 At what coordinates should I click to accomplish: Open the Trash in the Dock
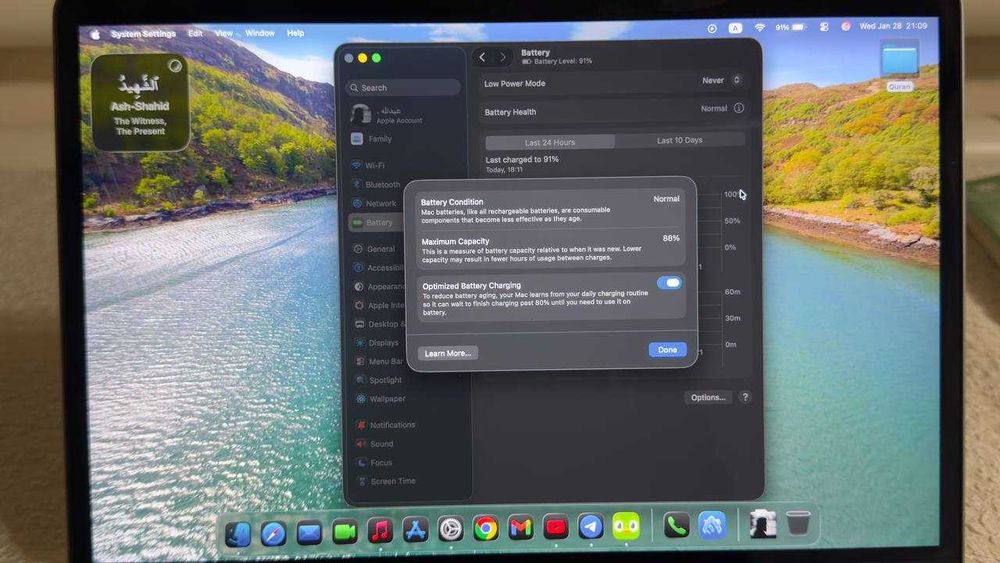click(798, 523)
